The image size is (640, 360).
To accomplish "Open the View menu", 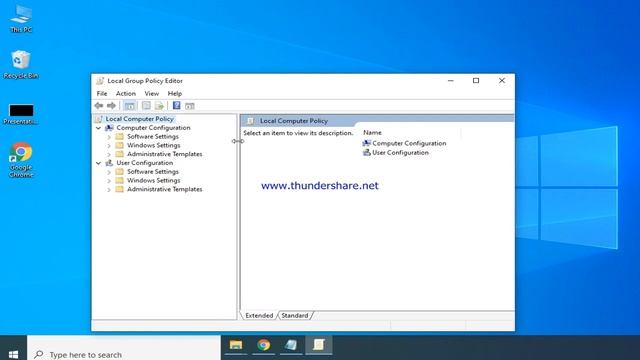I will click(x=151, y=93).
